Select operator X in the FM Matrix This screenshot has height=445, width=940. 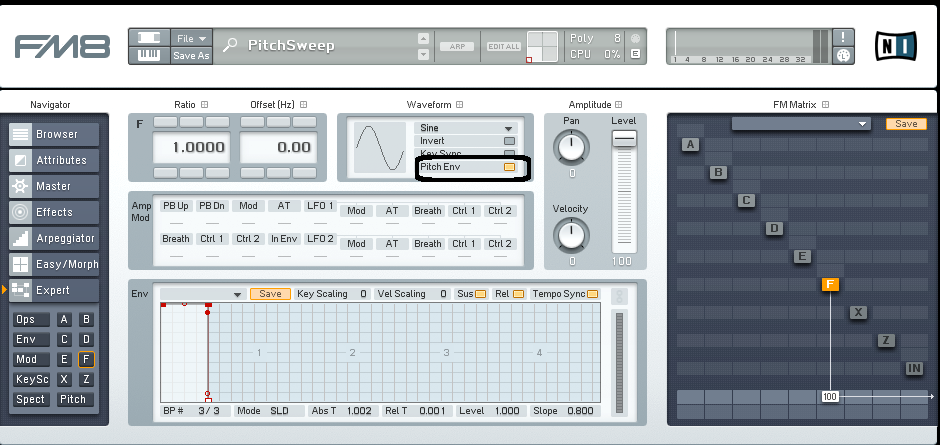[858, 312]
